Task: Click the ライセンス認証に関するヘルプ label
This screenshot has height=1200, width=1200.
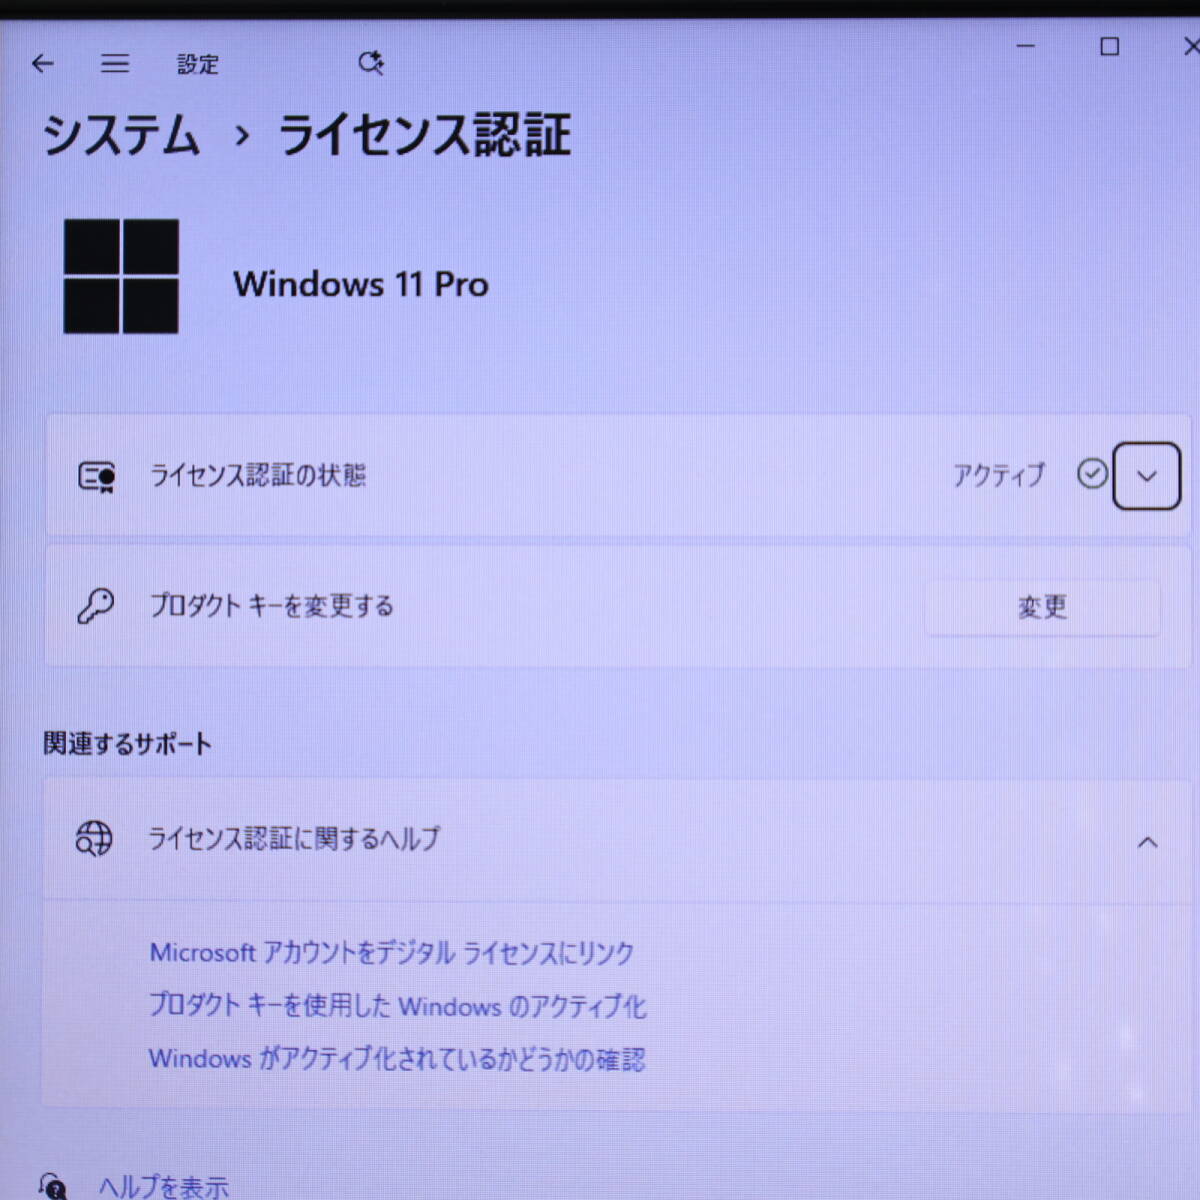Action: tap(294, 838)
